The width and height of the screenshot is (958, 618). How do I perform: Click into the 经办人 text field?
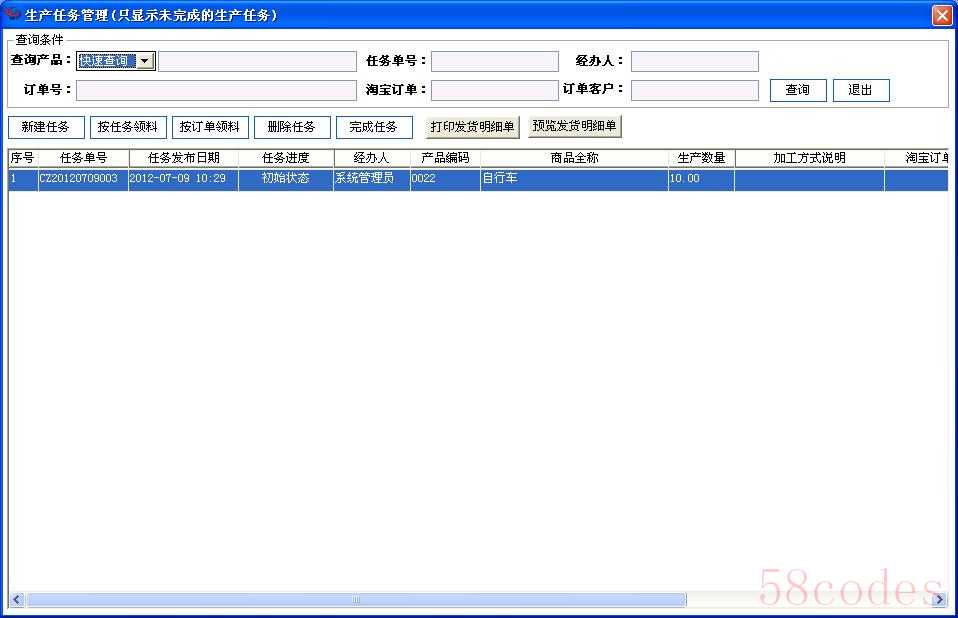pyautogui.click(x=694, y=62)
